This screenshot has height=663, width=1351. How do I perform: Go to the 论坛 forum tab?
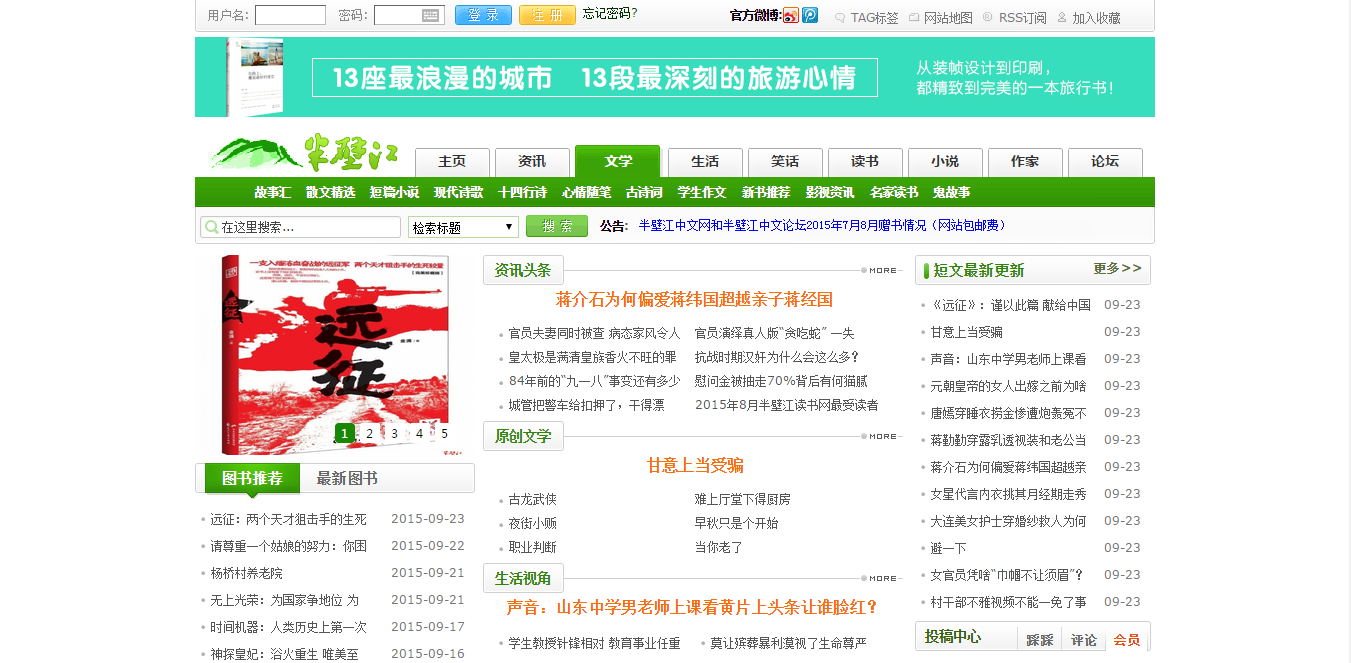1105,162
